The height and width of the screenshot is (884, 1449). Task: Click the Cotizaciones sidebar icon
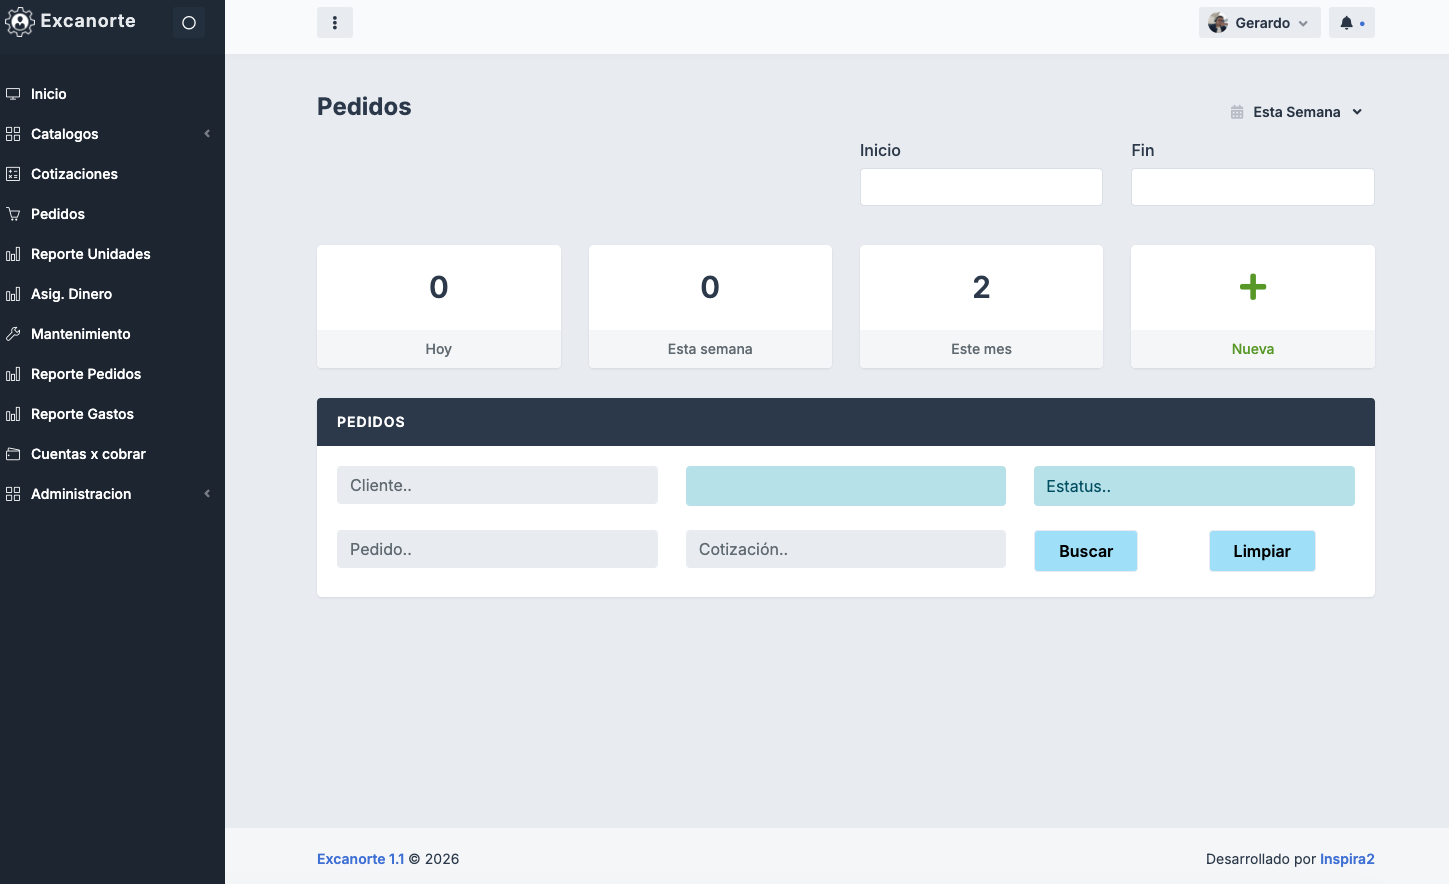click(13, 174)
